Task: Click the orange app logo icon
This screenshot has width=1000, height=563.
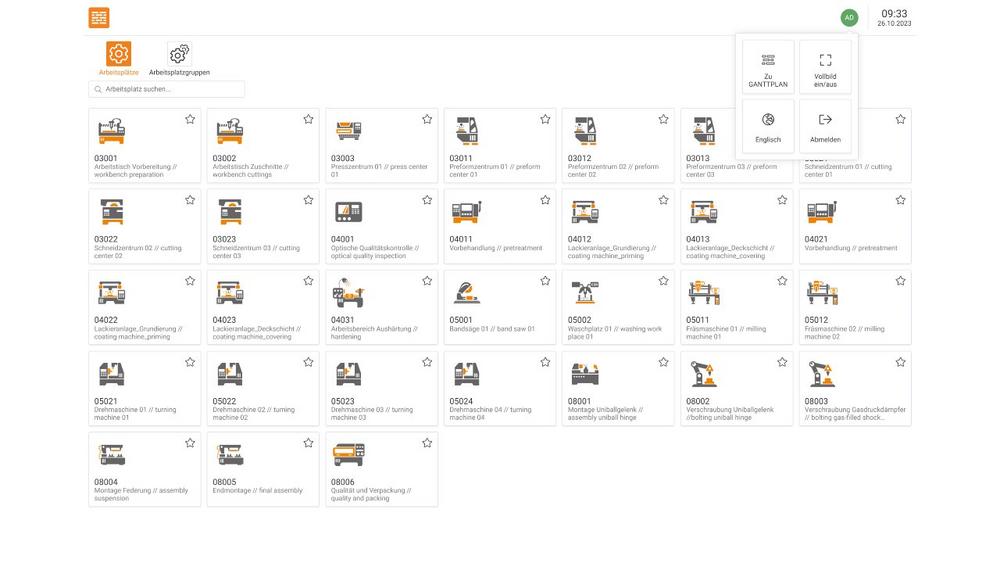Action: click(98, 17)
